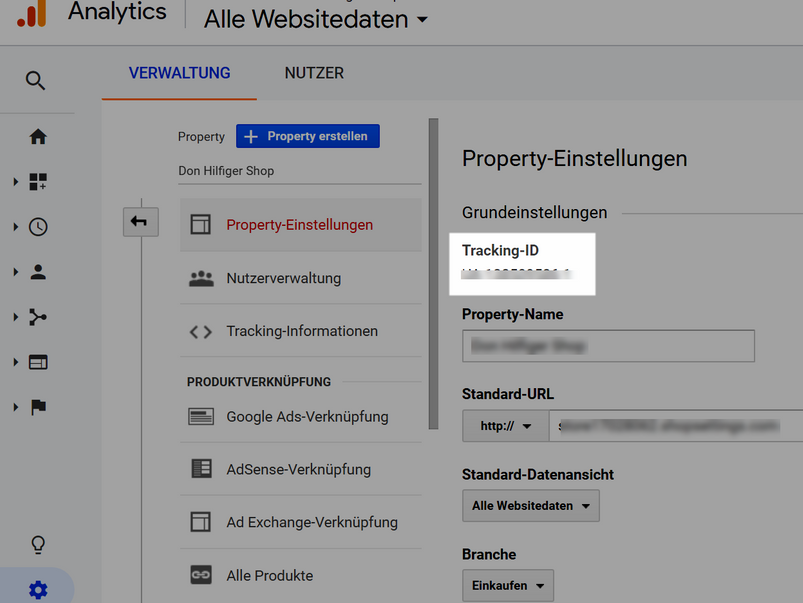Open the Conversions flag icon
The width and height of the screenshot is (803, 603).
point(38,407)
